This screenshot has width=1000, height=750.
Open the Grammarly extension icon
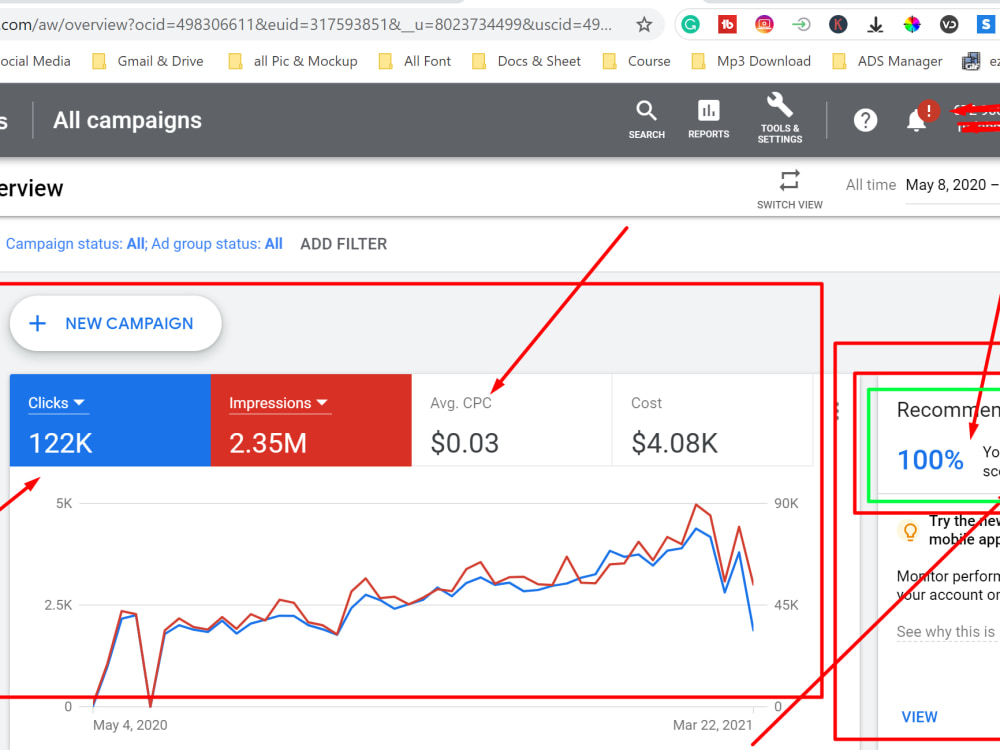[691, 25]
